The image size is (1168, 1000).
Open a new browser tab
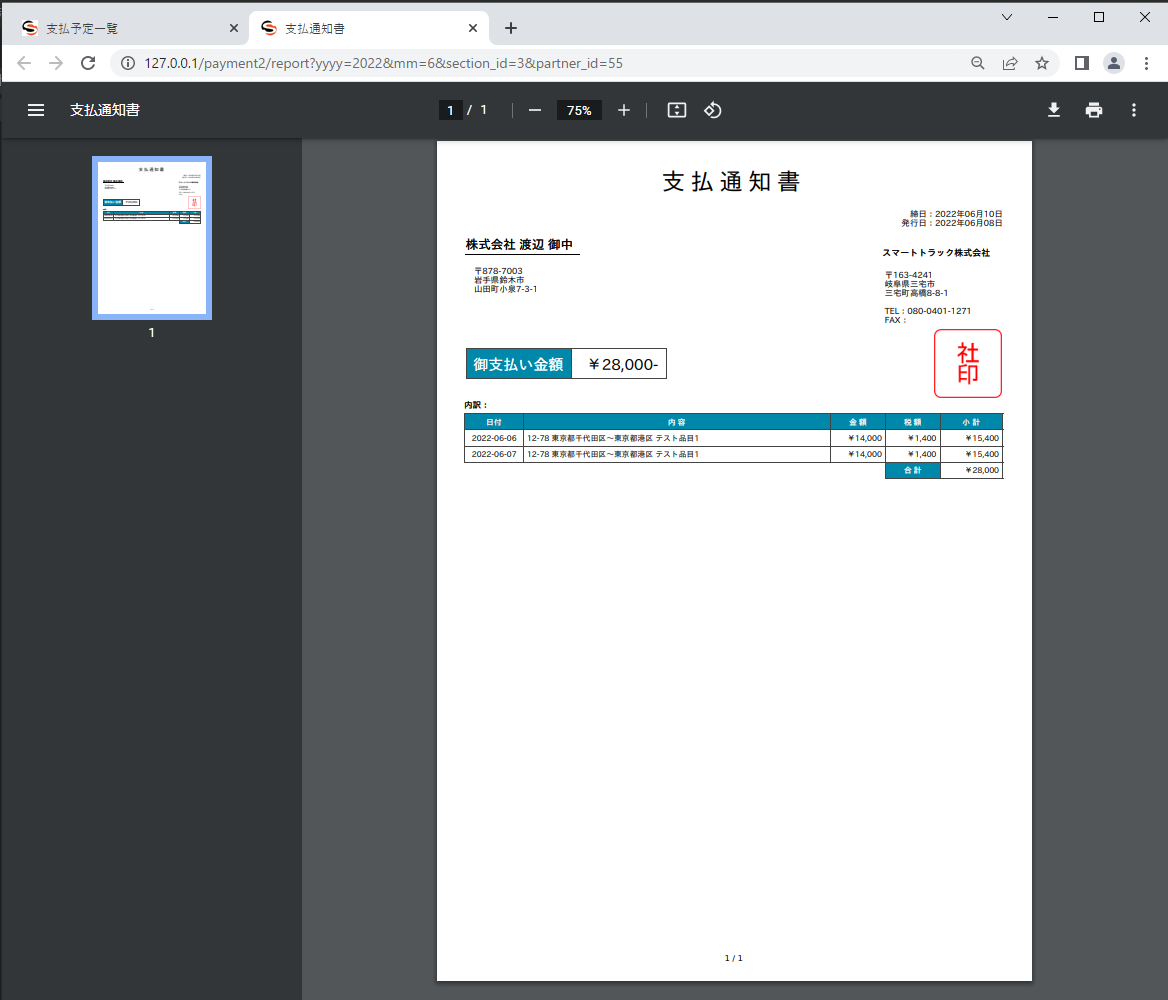pos(511,28)
